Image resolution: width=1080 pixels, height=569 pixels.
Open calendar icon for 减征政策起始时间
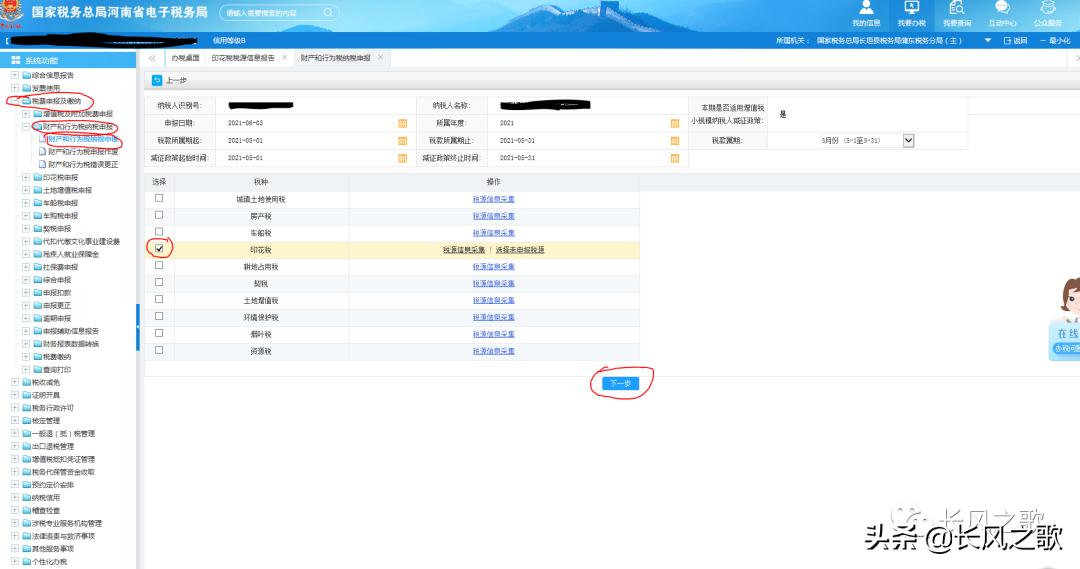(x=403, y=158)
